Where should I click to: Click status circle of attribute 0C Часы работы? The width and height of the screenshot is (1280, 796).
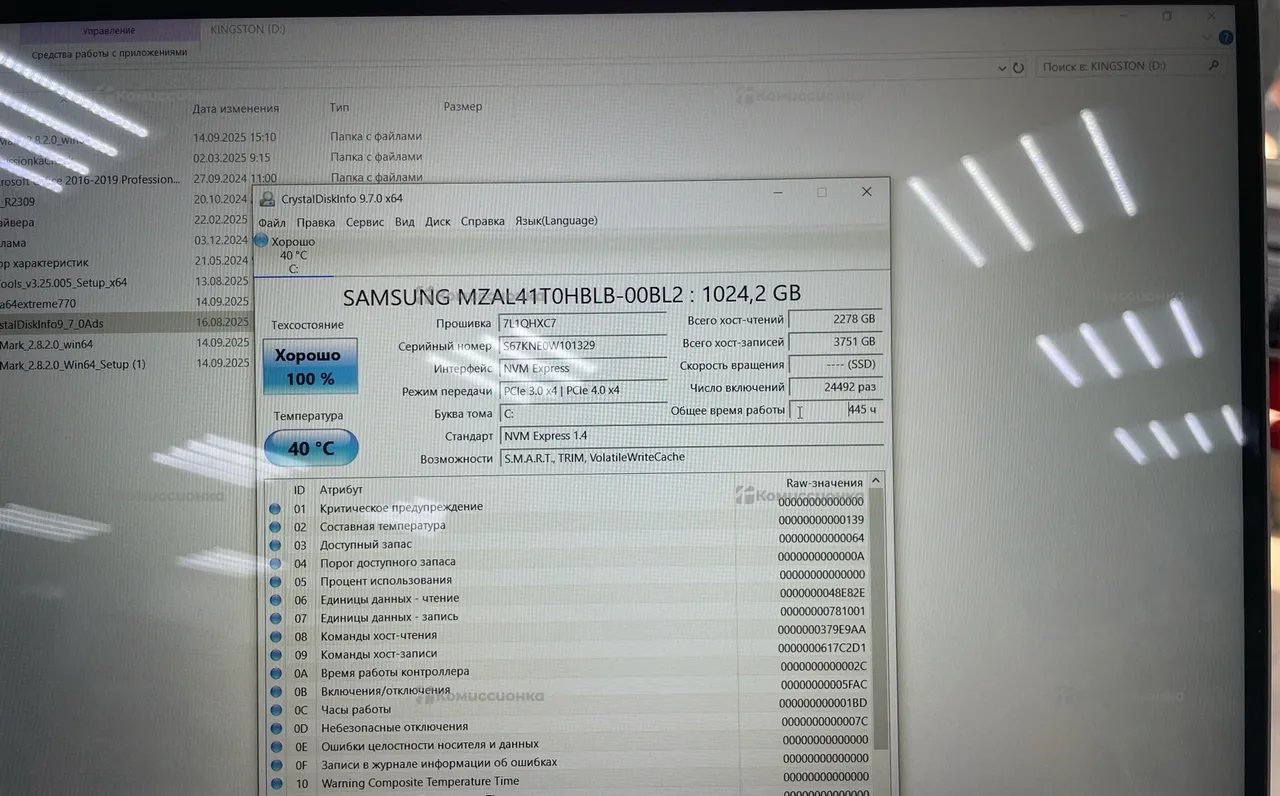[275, 710]
